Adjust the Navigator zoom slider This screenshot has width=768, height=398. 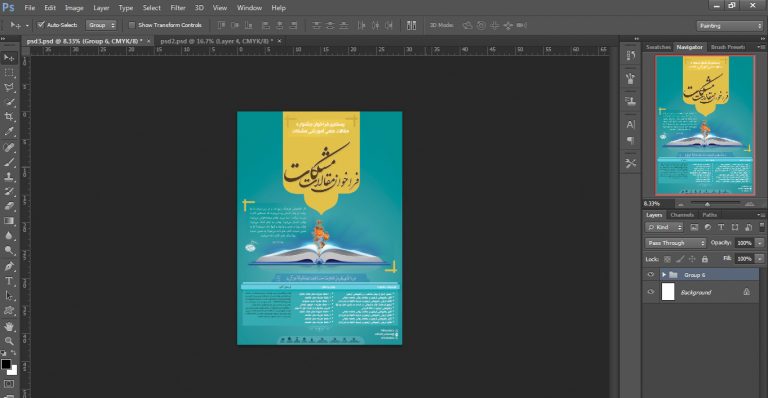pos(707,204)
